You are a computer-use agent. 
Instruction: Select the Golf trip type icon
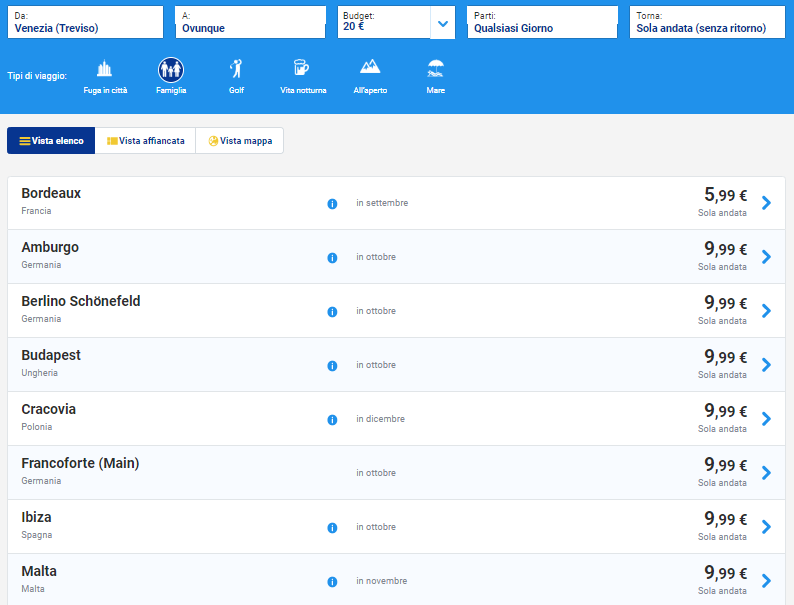(236, 70)
